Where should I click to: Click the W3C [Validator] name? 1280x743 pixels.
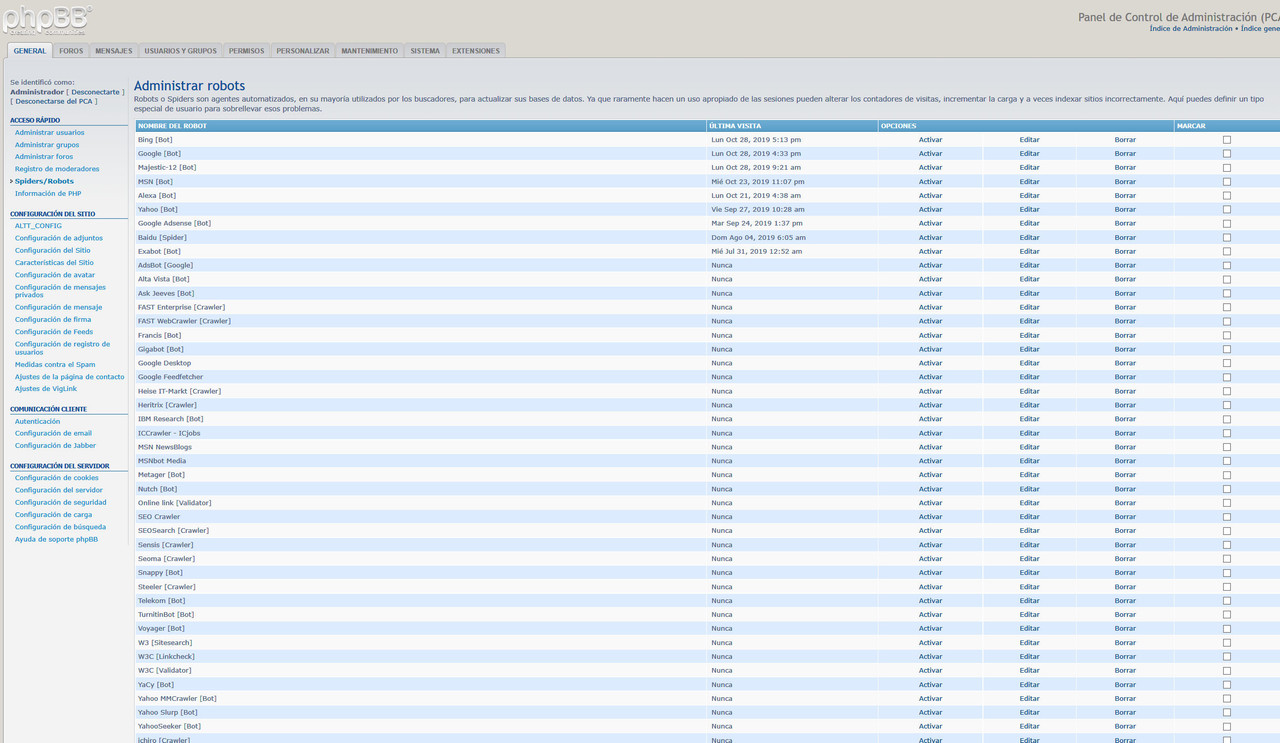point(164,671)
